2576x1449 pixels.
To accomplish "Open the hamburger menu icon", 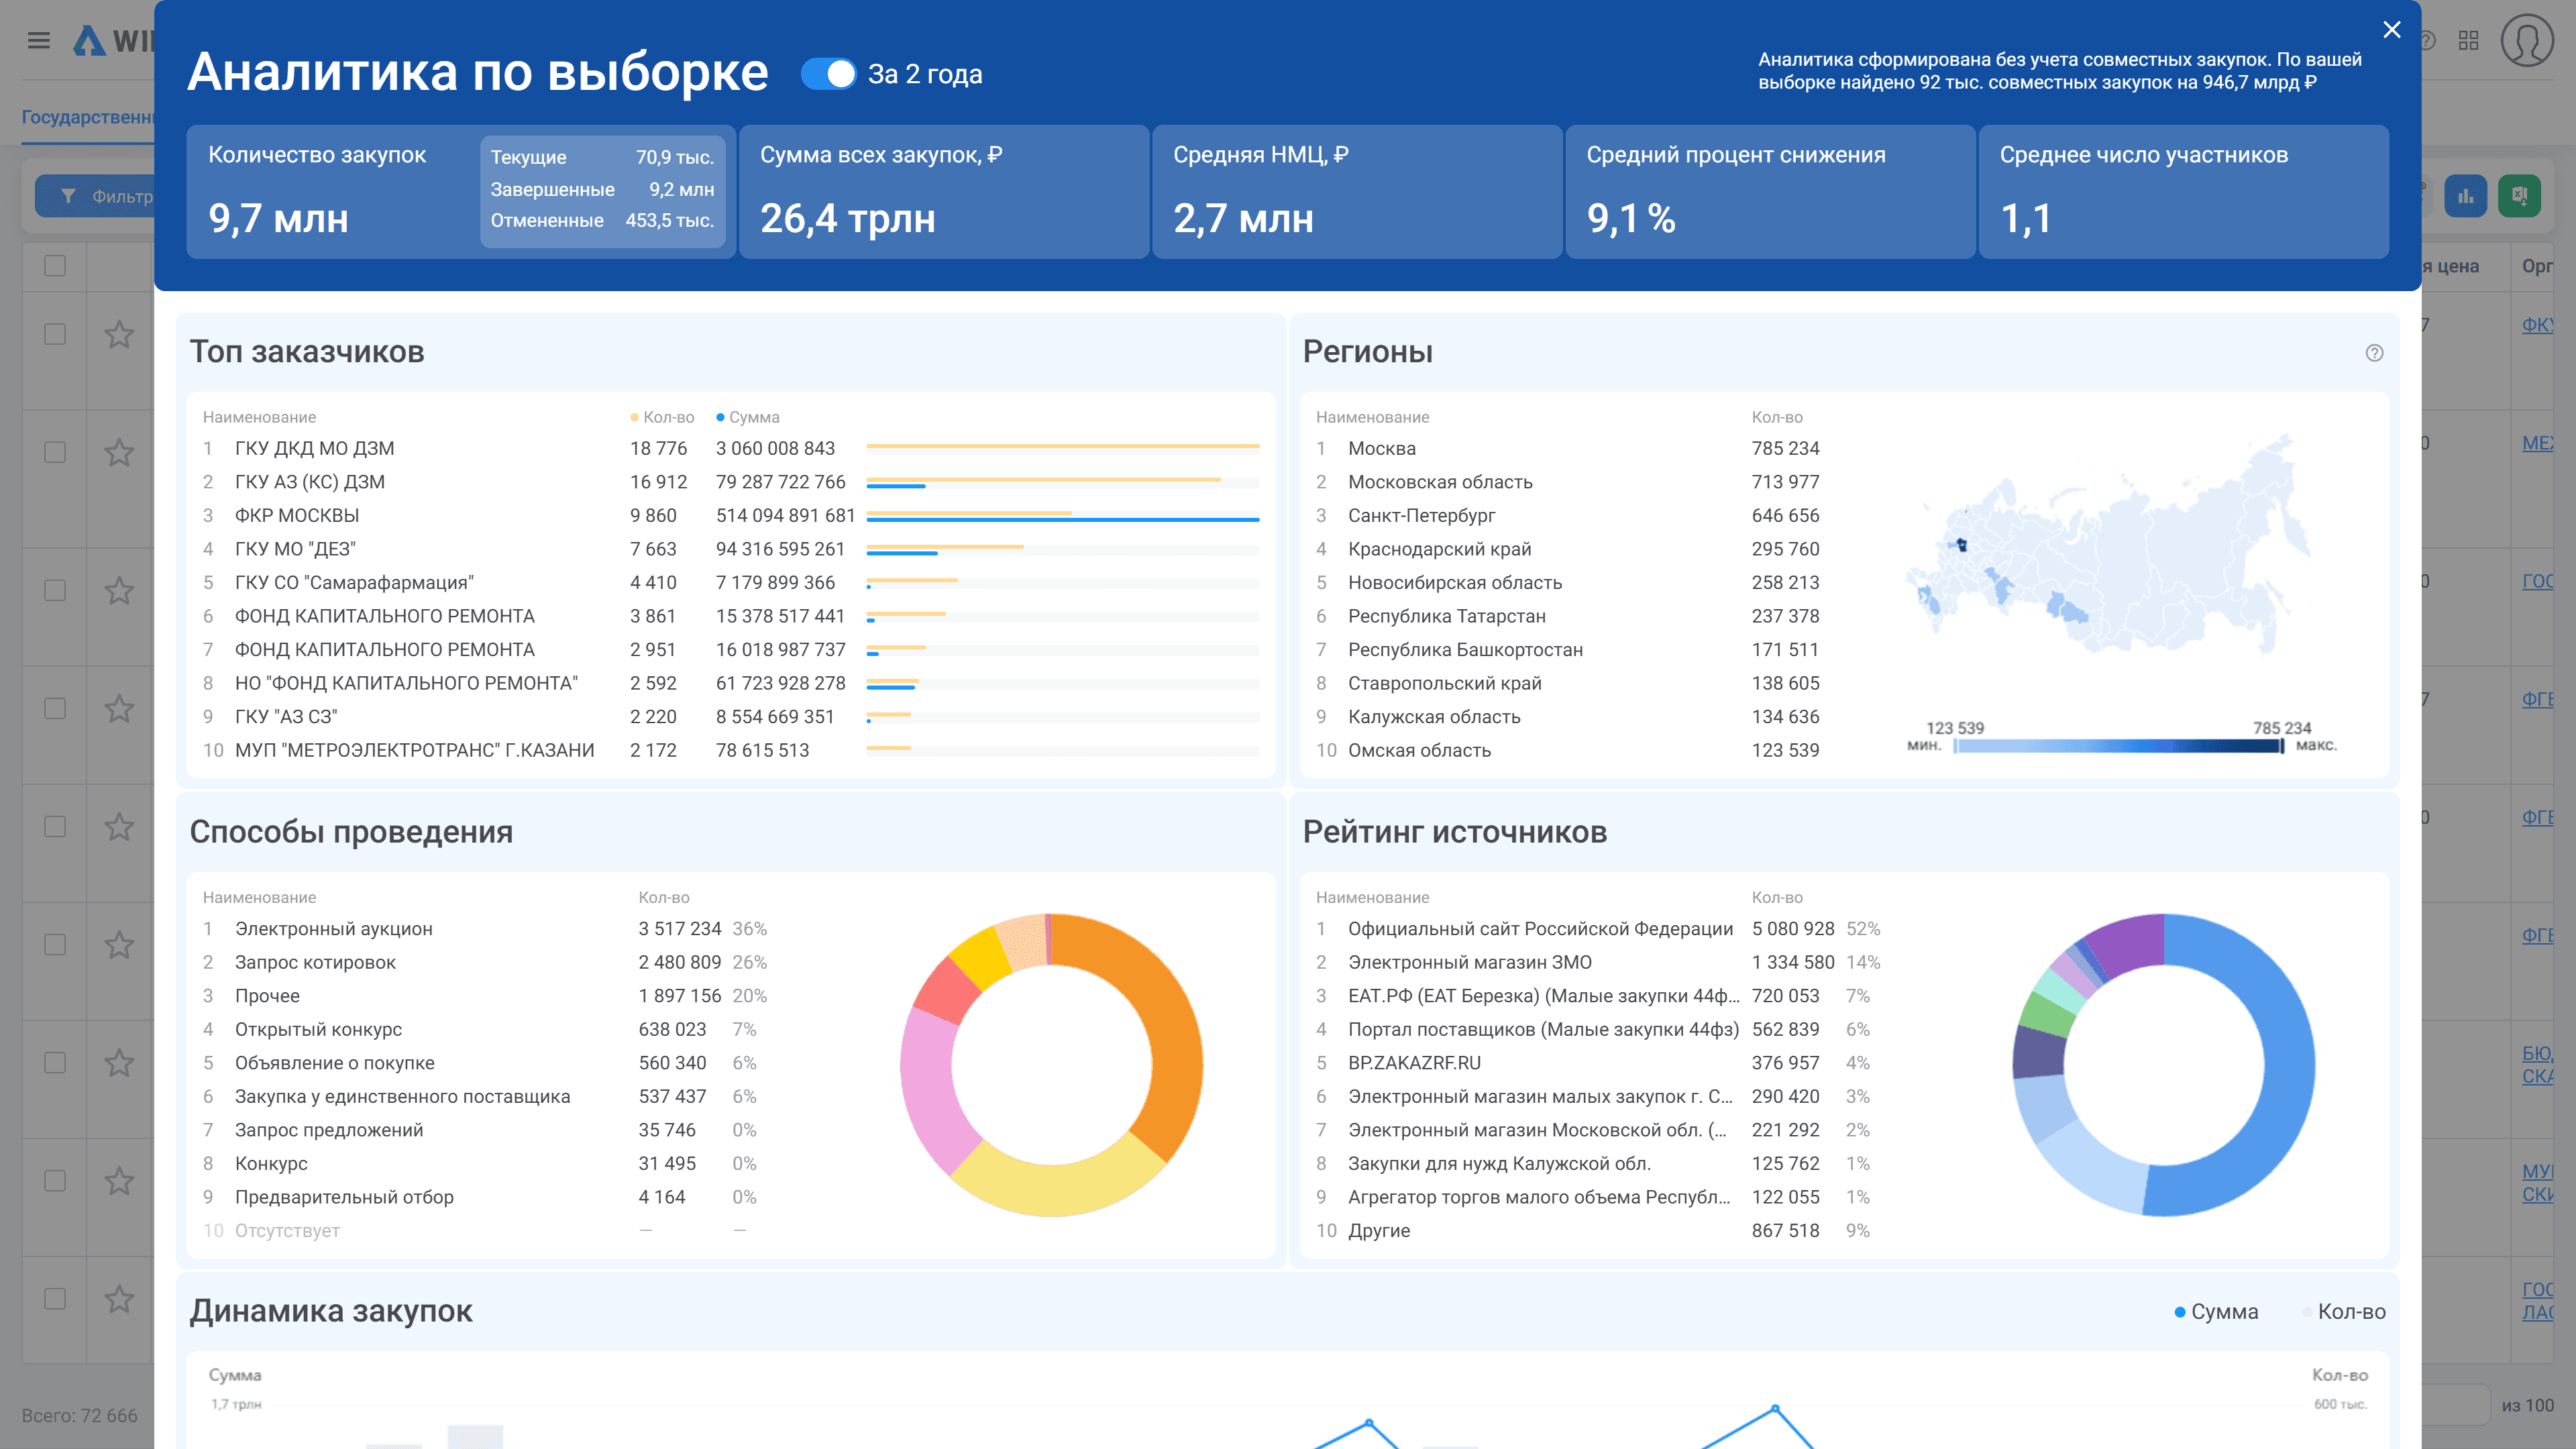I will click(38, 41).
